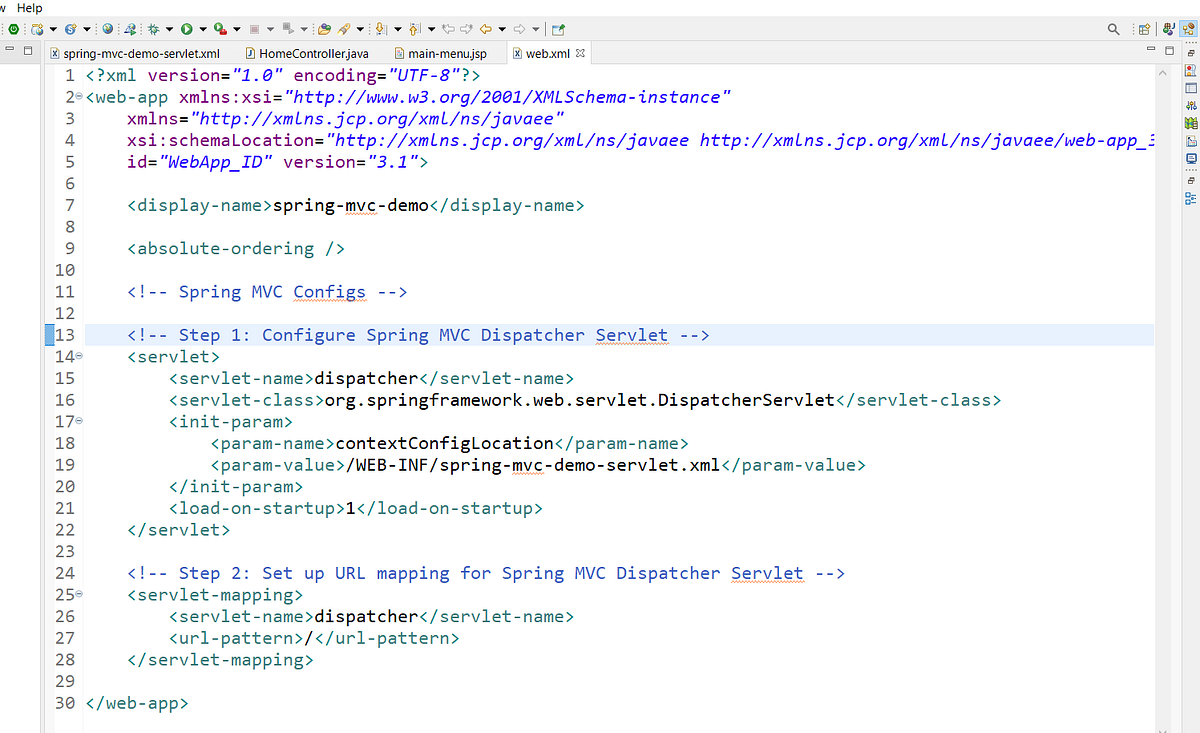This screenshot has height=733, width=1200.
Task: Switch to the Java EE perspective icon
Action: tap(1188, 29)
